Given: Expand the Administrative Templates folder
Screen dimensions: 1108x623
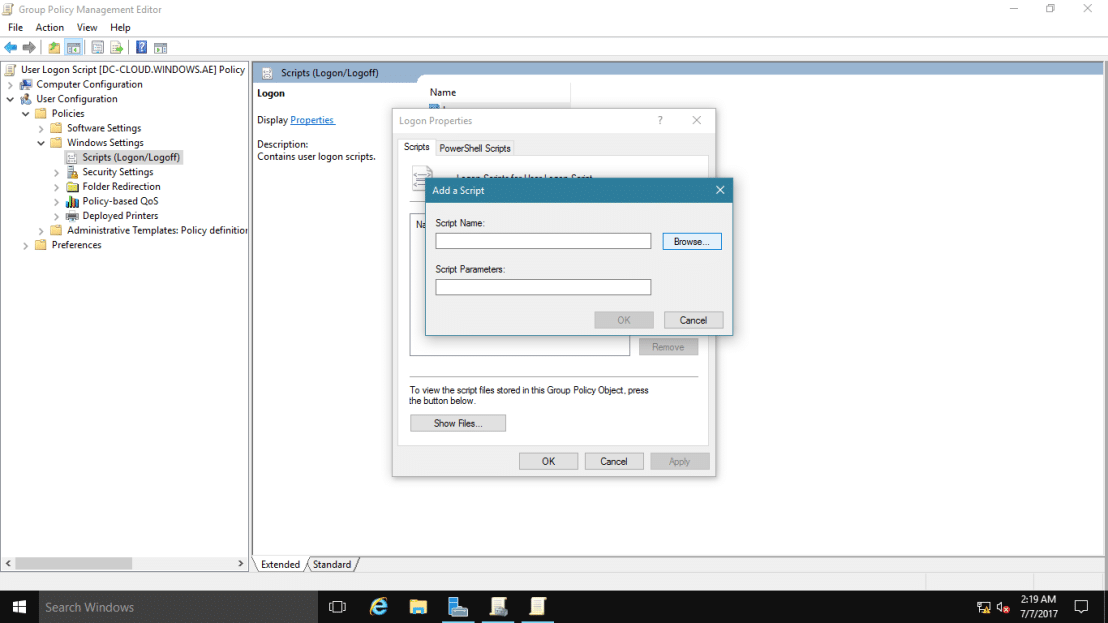Looking at the screenshot, I should 41,231.
